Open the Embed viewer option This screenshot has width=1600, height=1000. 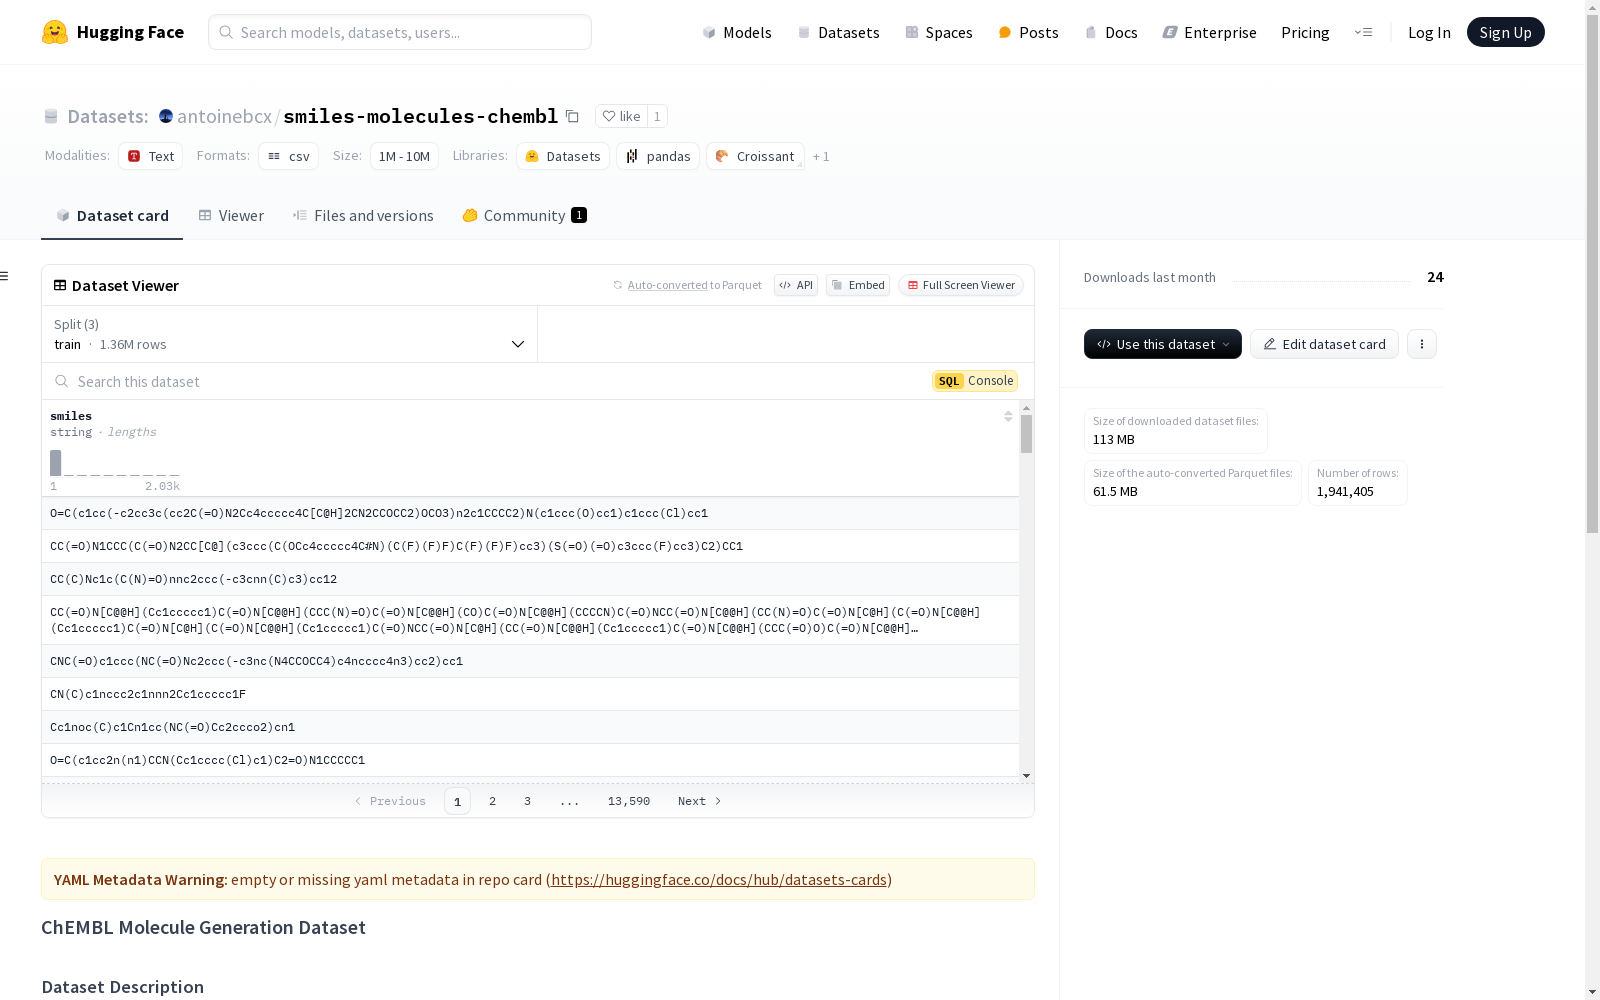(858, 285)
